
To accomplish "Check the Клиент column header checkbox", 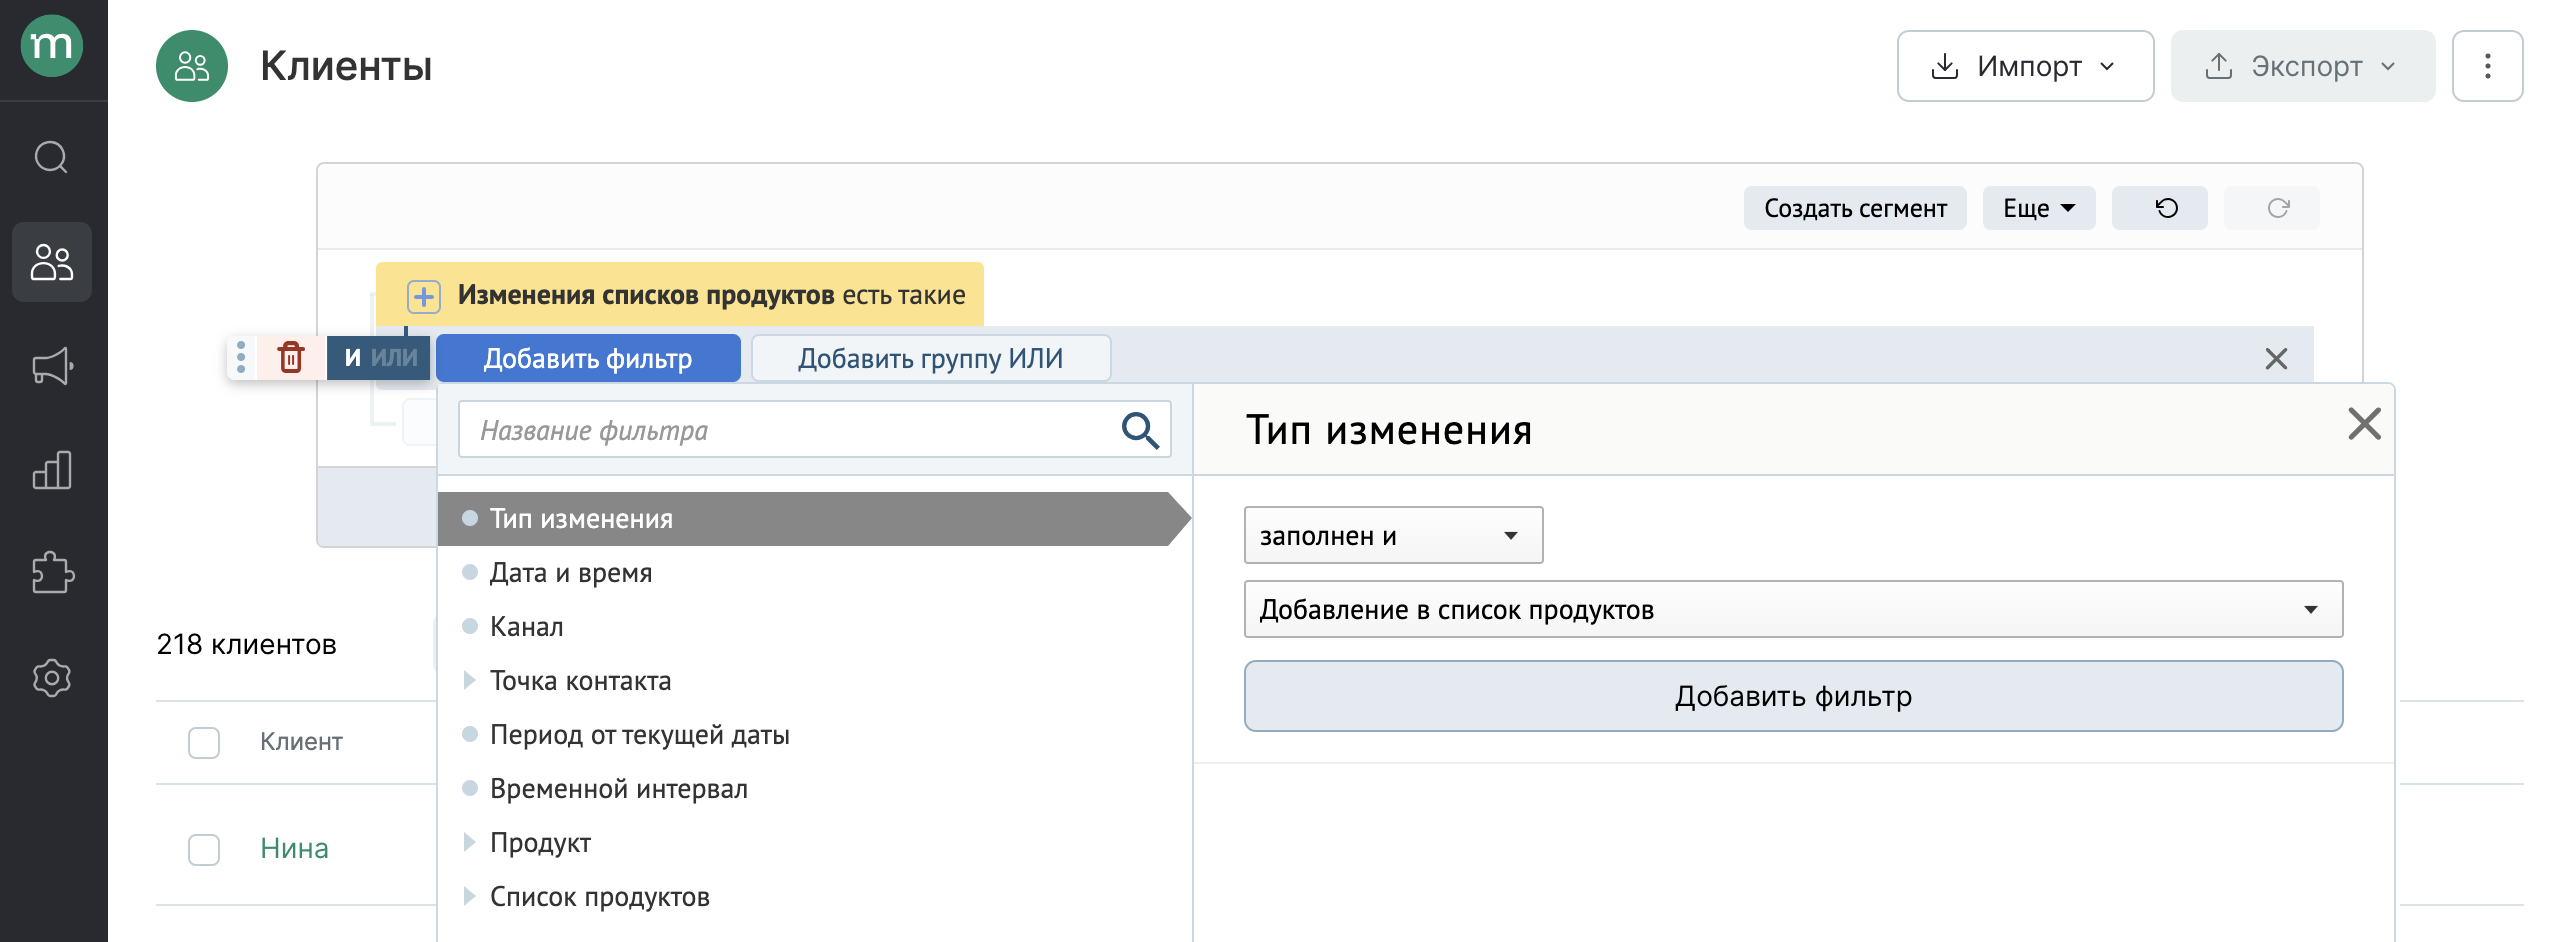I will [x=204, y=742].
